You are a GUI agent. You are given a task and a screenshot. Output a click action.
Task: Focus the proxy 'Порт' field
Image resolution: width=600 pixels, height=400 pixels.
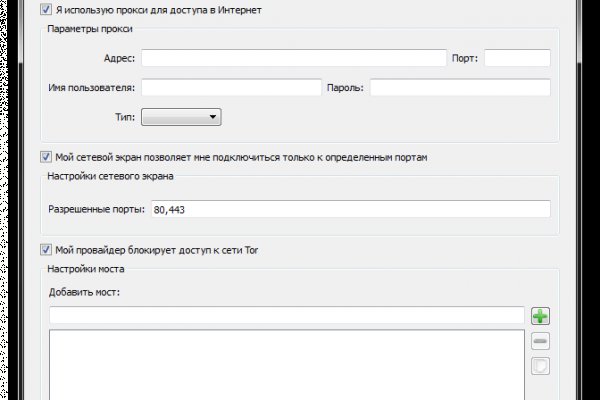click(x=517, y=58)
